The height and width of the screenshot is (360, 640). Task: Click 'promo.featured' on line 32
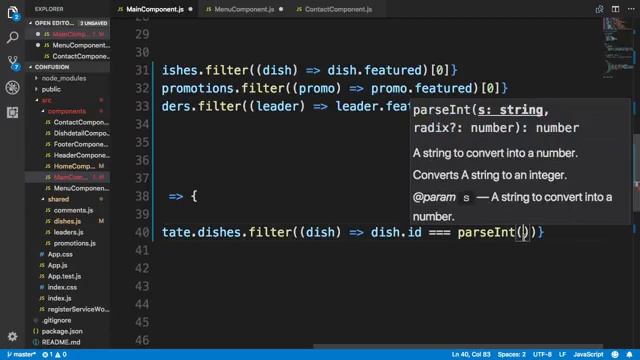[422, 89]
